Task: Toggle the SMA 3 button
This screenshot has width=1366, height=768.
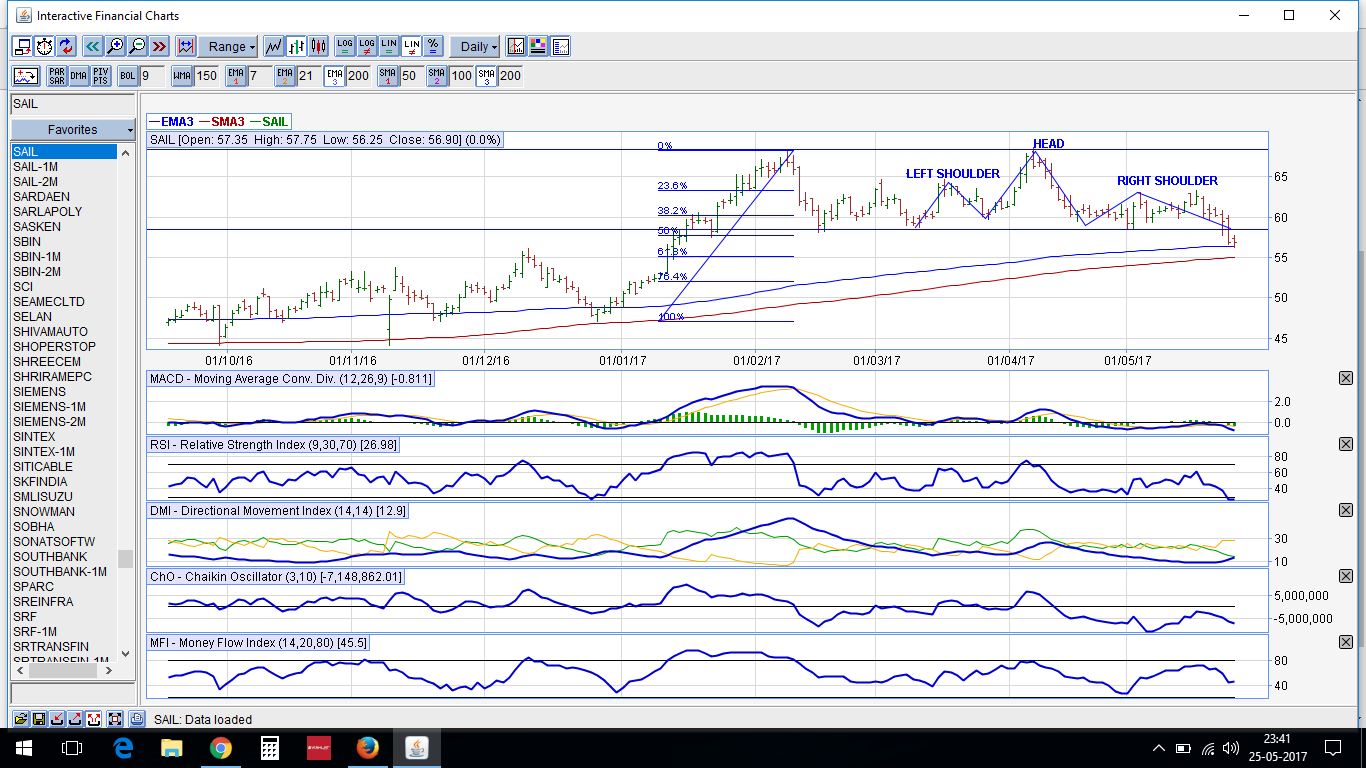Action: point(487,75)
